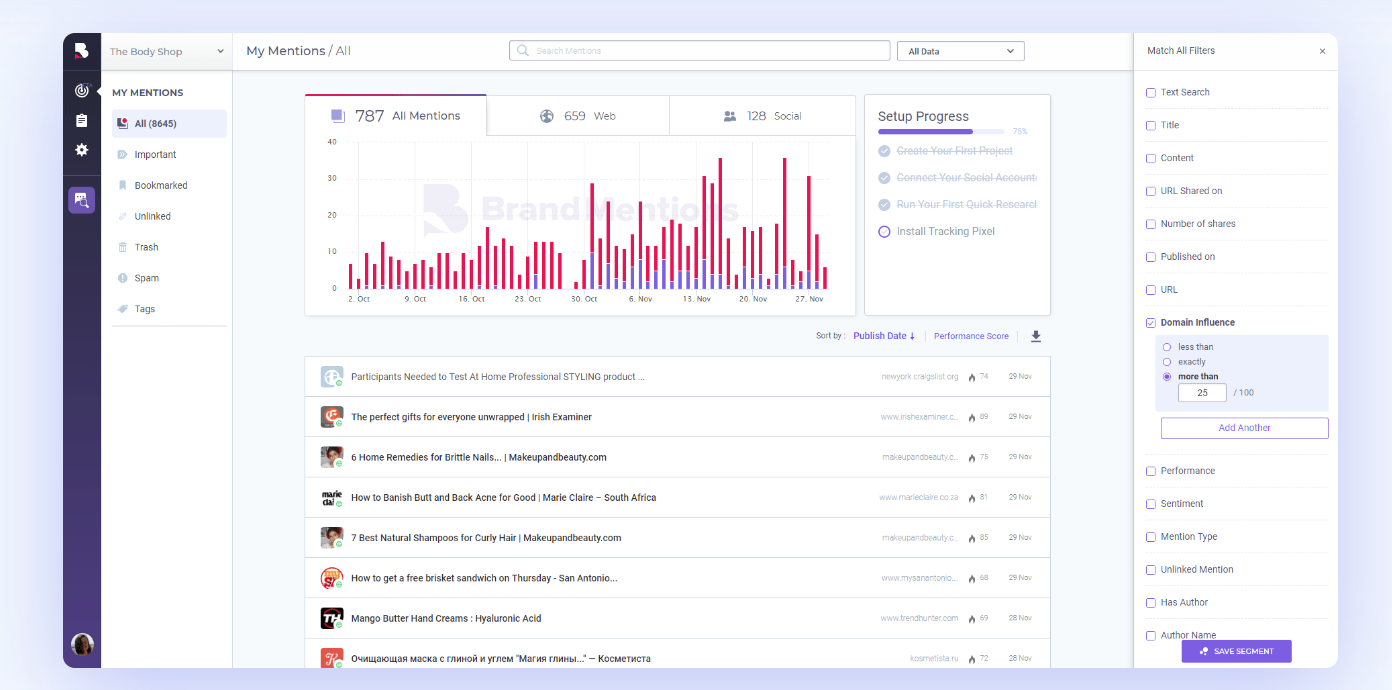The height and width of the screenshot is (690, 1392).
Task: Enable the Number of shares checkbox
Action: (x=1151, y=224)
